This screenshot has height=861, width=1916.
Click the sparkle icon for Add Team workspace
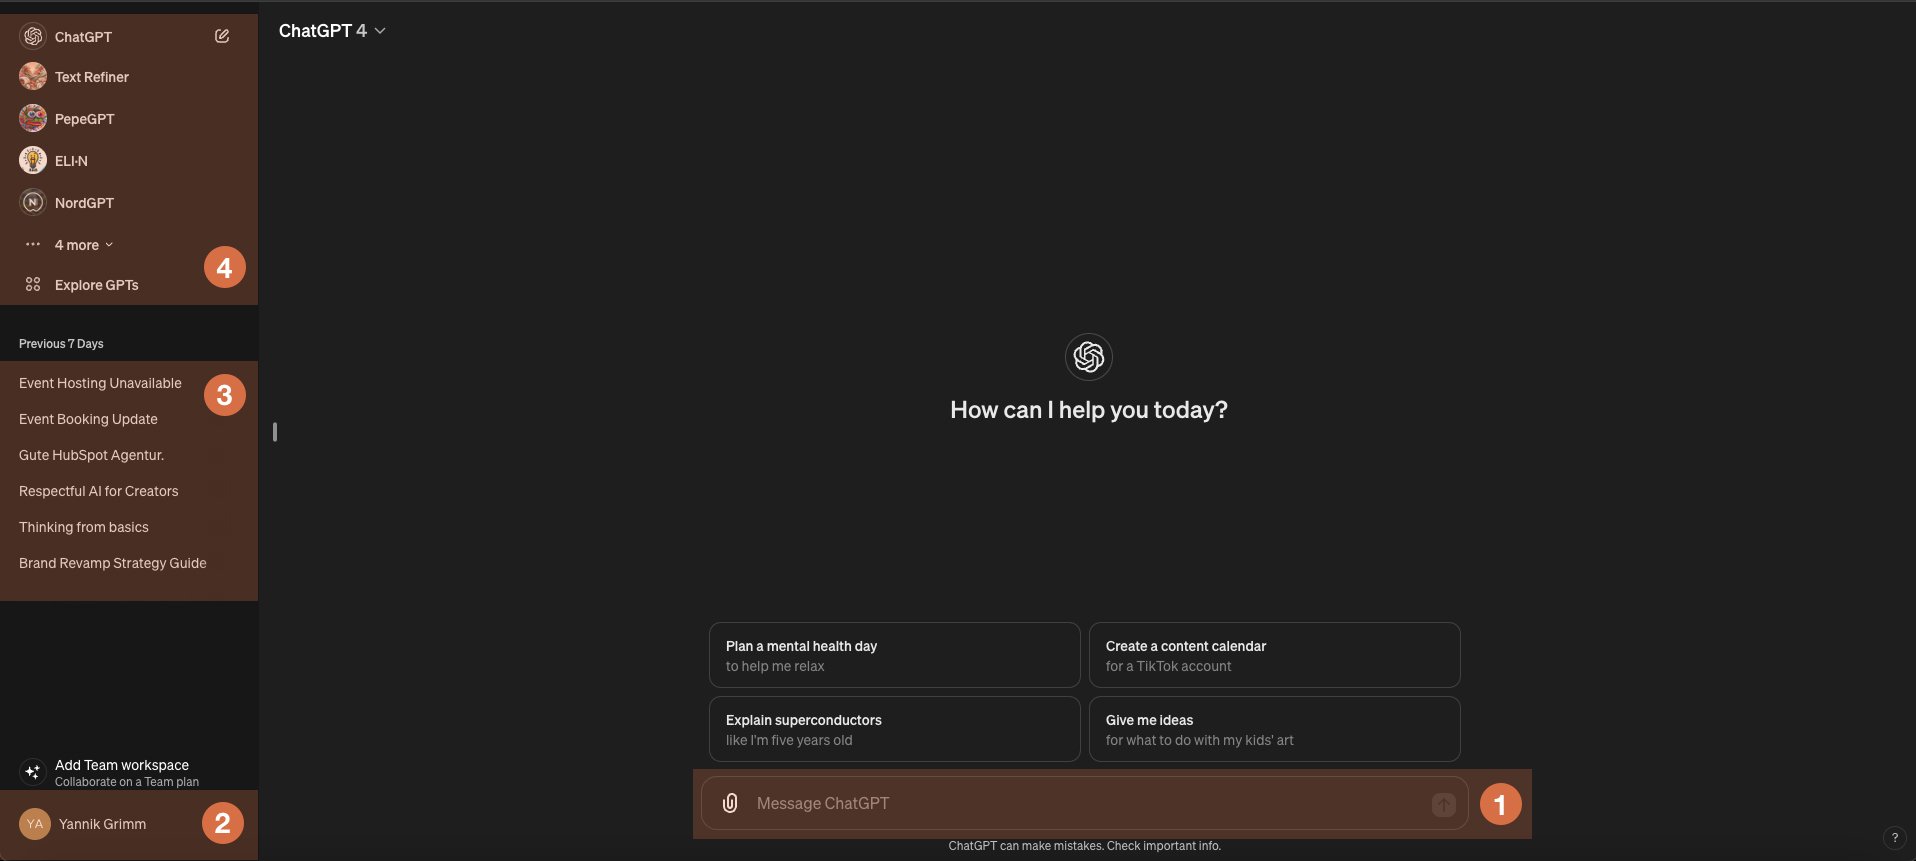click(33, 772)
